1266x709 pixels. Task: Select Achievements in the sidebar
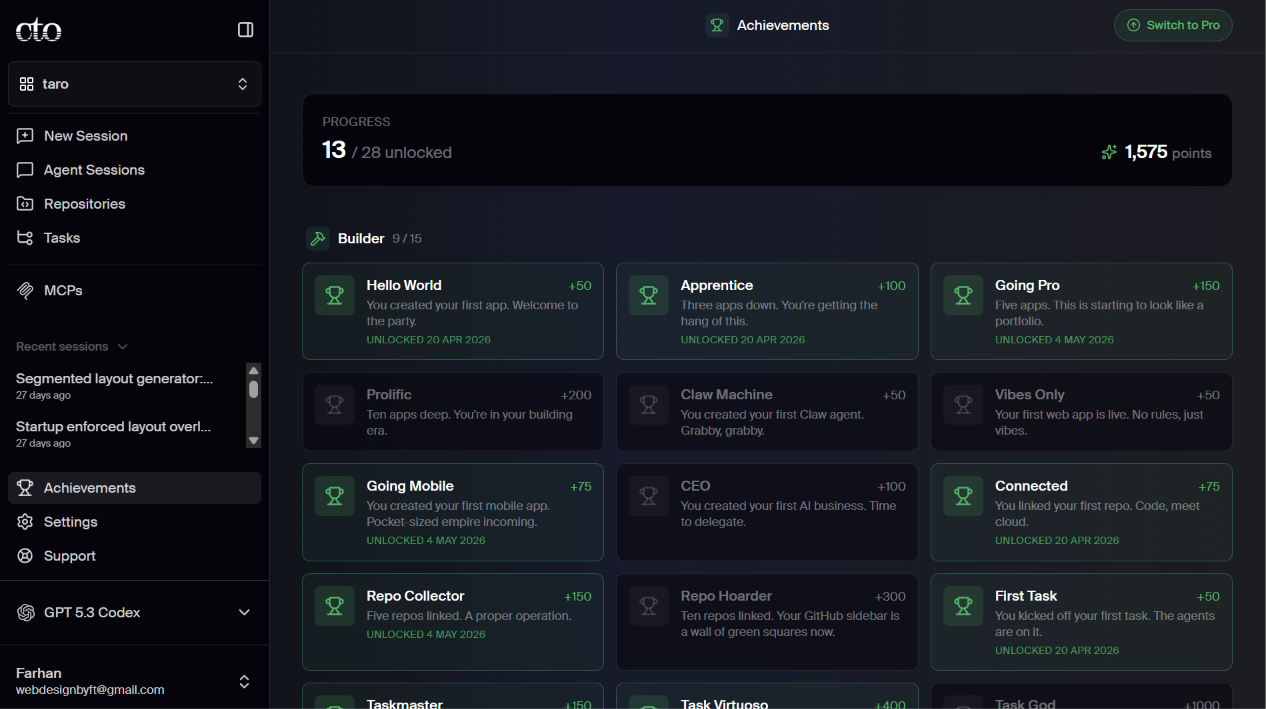pos(134,488)
